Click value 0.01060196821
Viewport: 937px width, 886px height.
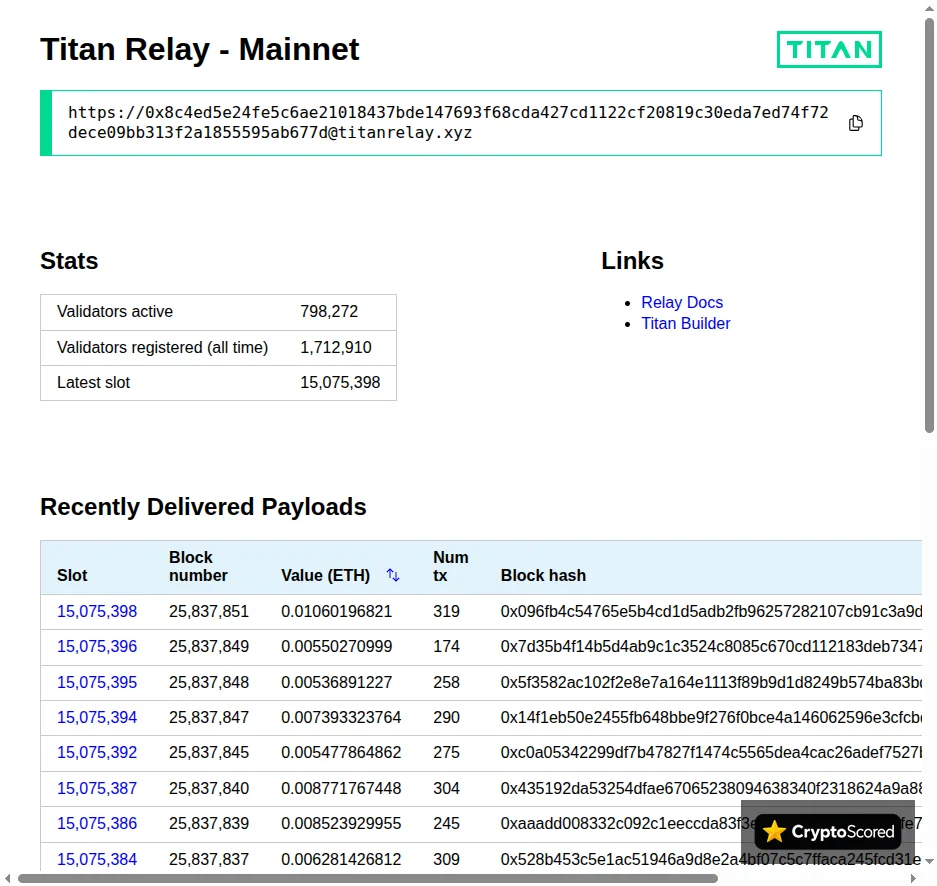(336, 611)
